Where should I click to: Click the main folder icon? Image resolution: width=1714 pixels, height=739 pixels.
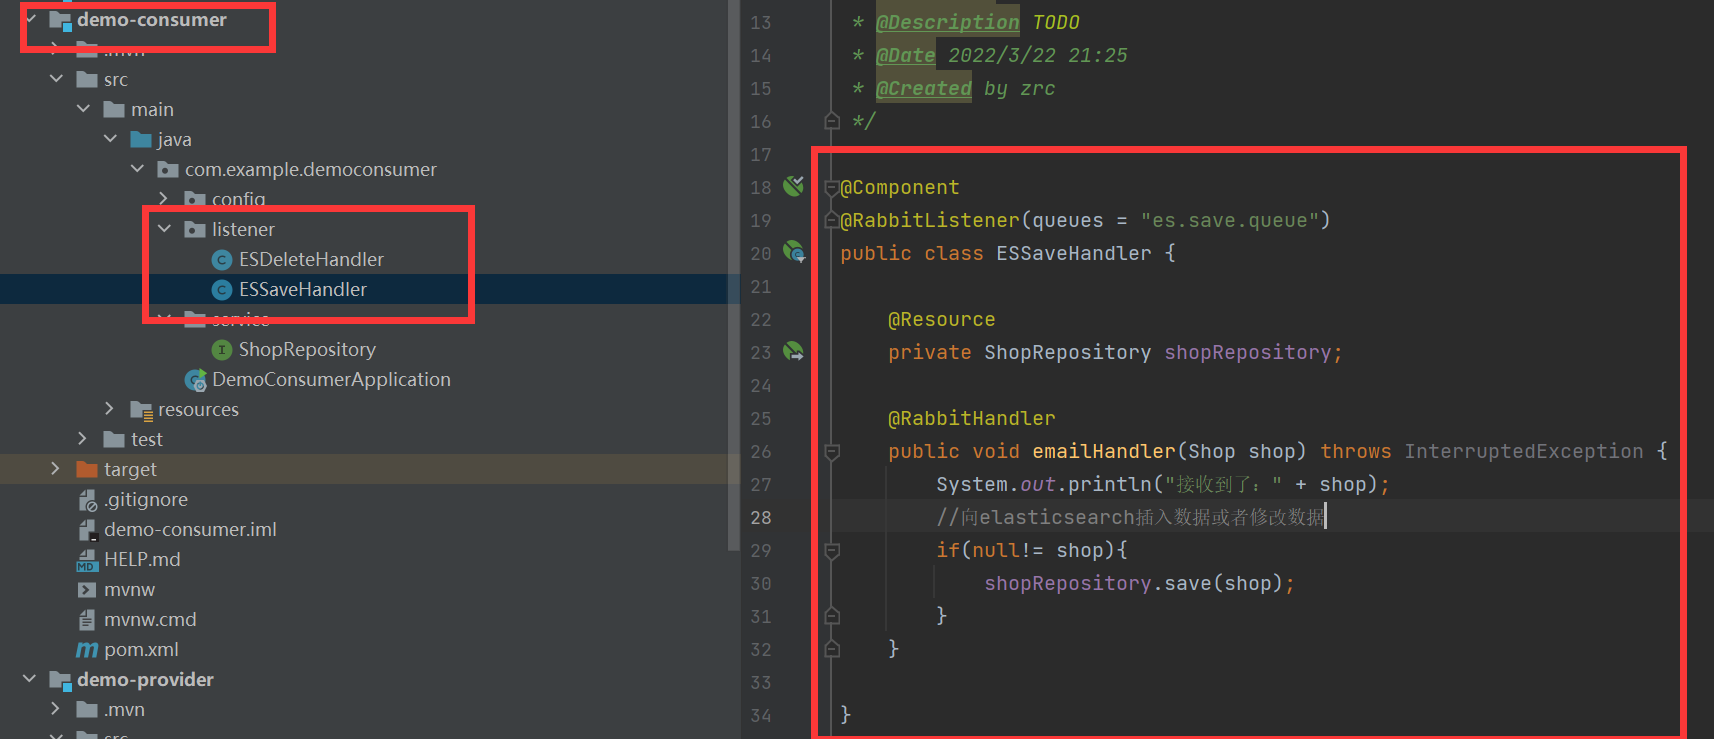[114, 109]
